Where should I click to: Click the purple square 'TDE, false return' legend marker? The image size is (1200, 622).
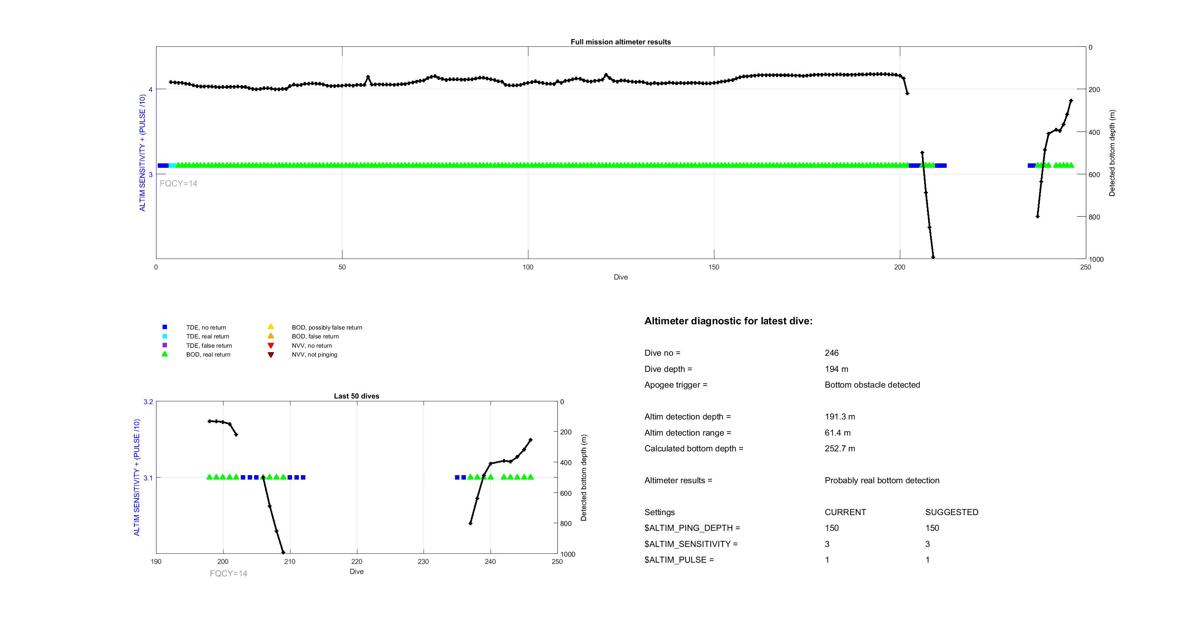click(x=164, y=345)
